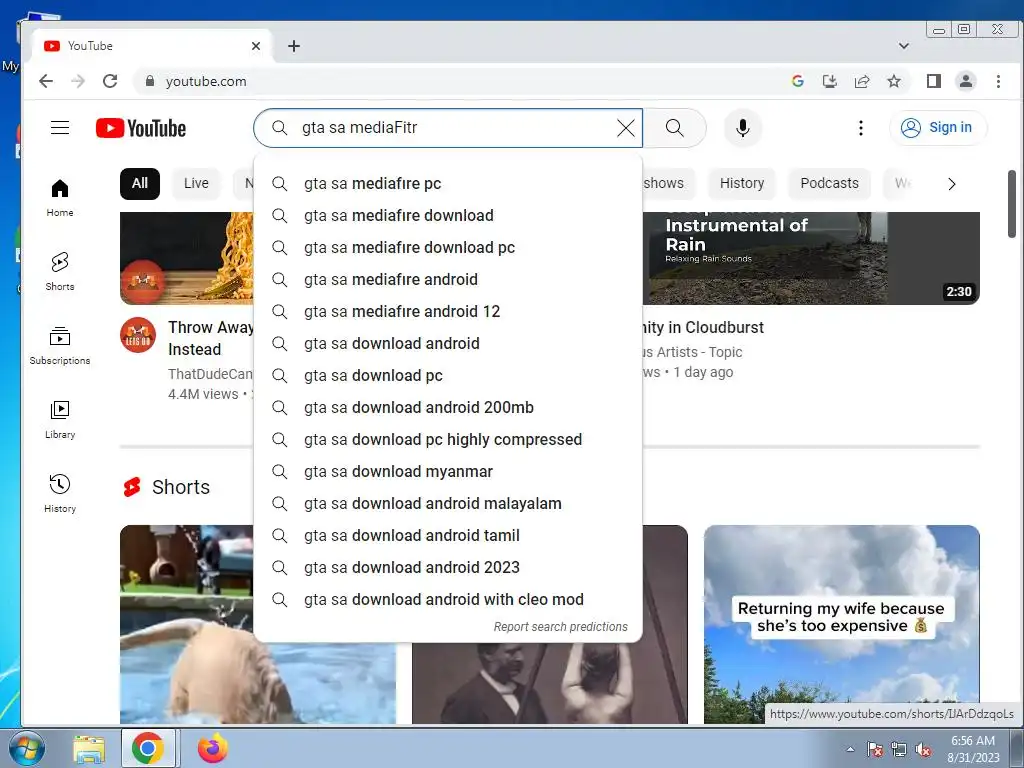The height and width of the screenshot is (768, 1024).
Task: Click the Sign in button
Action: click(x=938, y=127)
